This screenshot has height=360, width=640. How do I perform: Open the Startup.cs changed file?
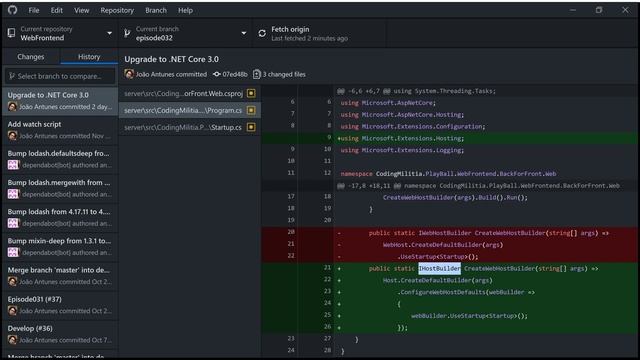(x=190, y=127)
